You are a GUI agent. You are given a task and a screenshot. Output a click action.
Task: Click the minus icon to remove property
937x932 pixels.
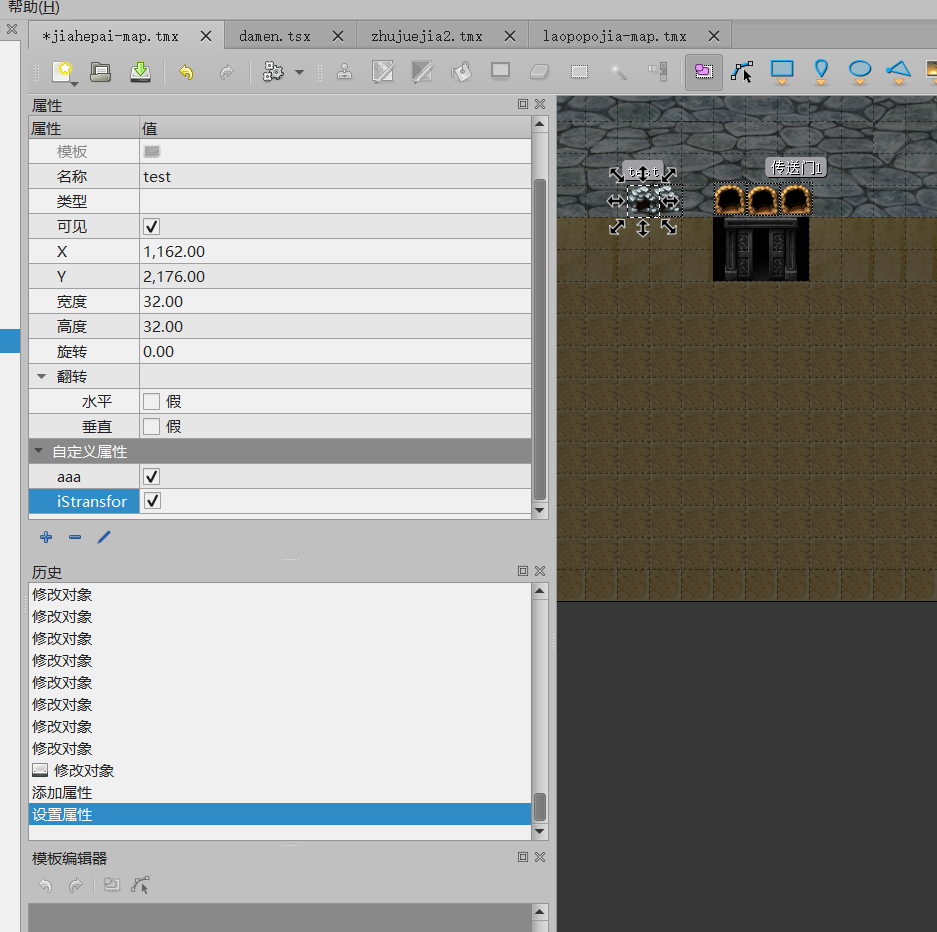(x=75, y=537)
